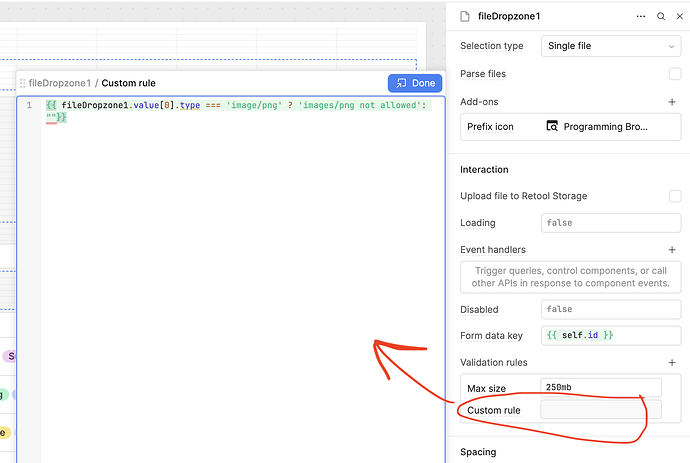
Task: Click the Disabled value field
Action: 610,309
